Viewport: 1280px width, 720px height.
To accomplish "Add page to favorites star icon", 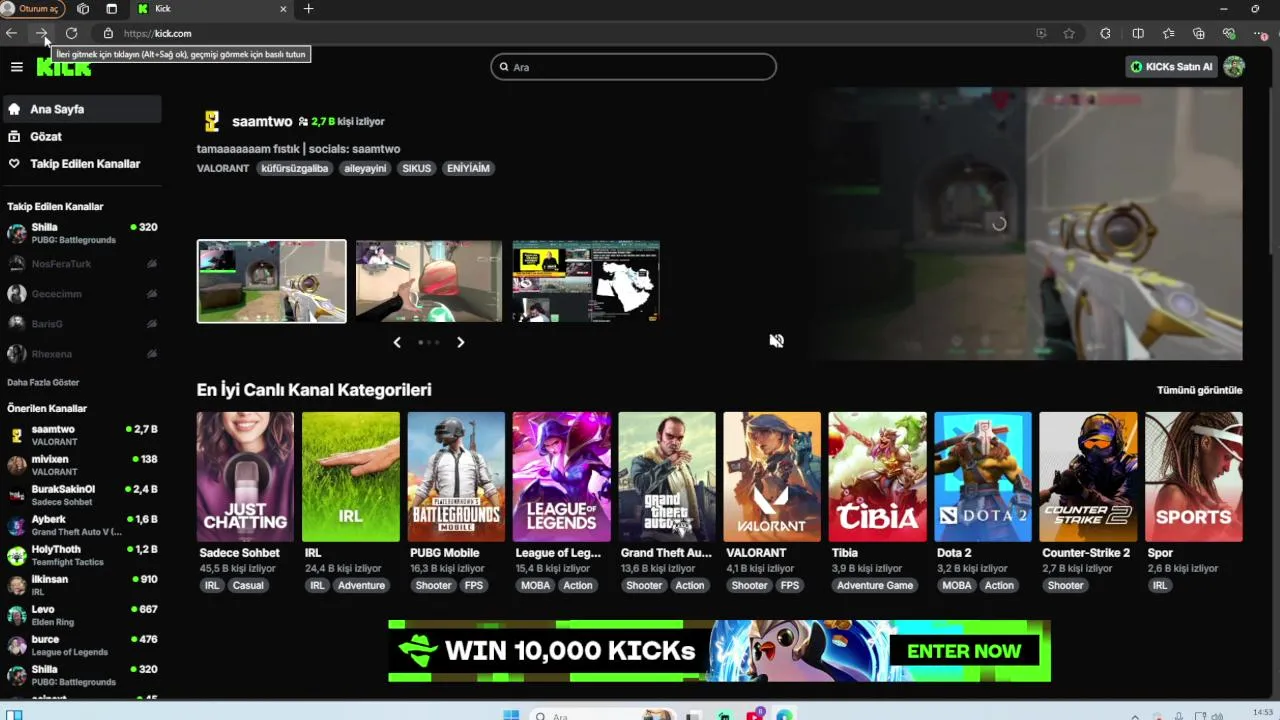I will point(1069,33).
